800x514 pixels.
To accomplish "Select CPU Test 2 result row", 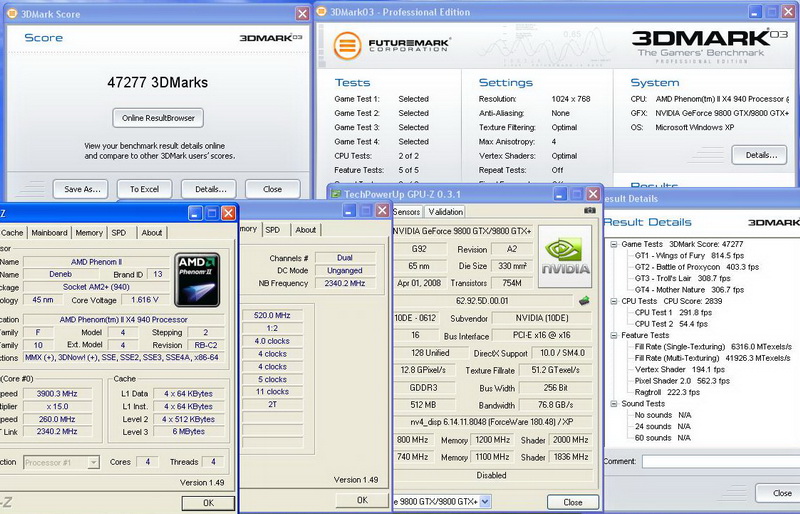I will pyautogui.click(x=671, y=324).
